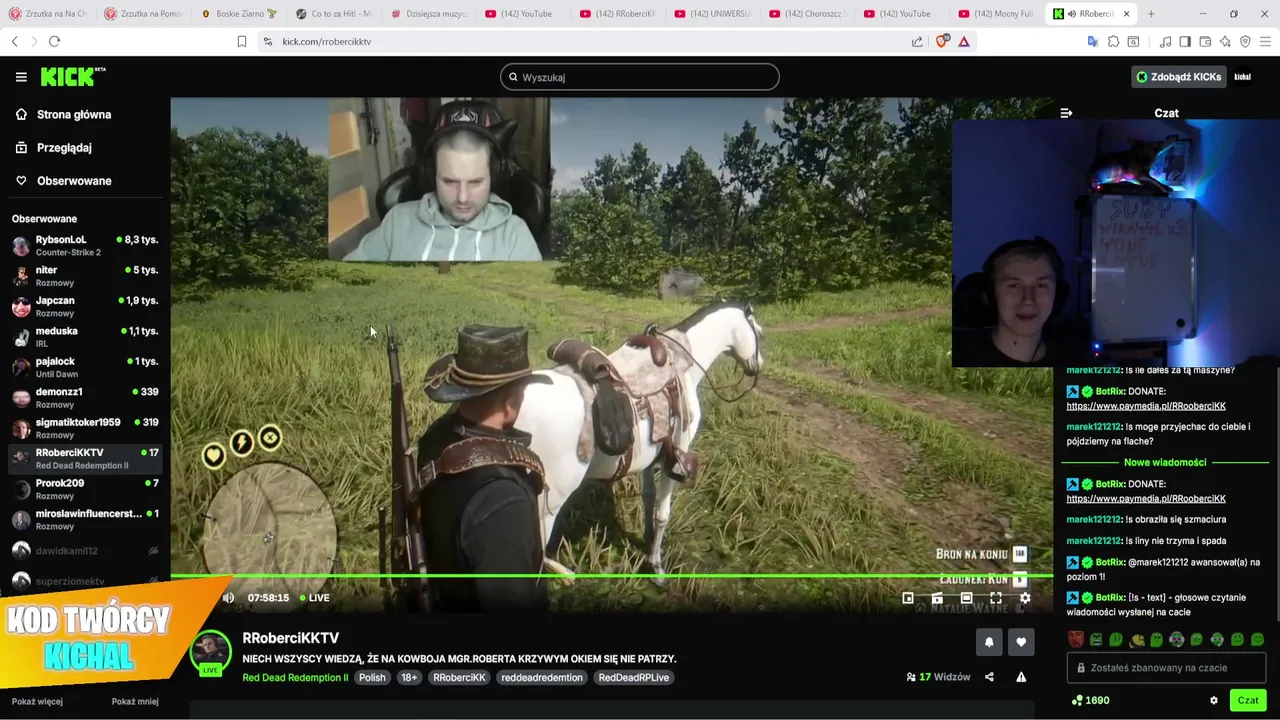Send message with the Czat button
Image resolution: width=1280 pixels, height=720 pixels.
(x=1248, y=701)
